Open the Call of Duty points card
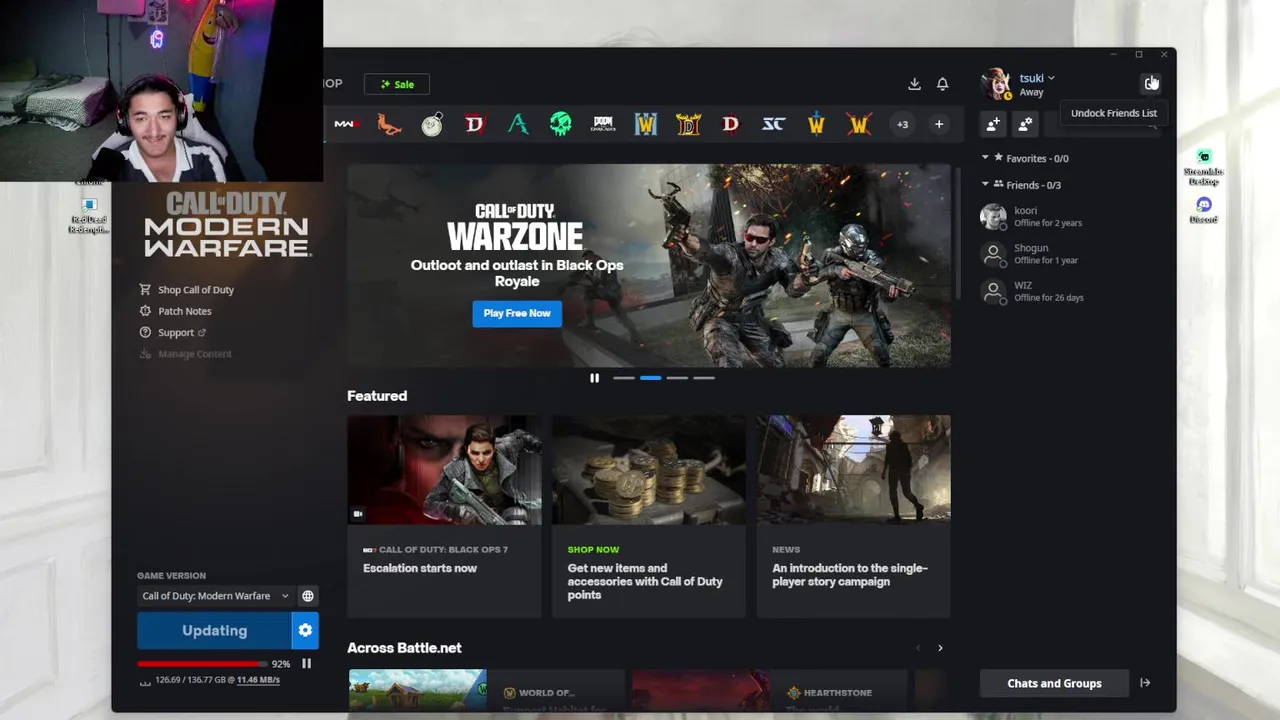1280x720 pixels. coord(649,516)
